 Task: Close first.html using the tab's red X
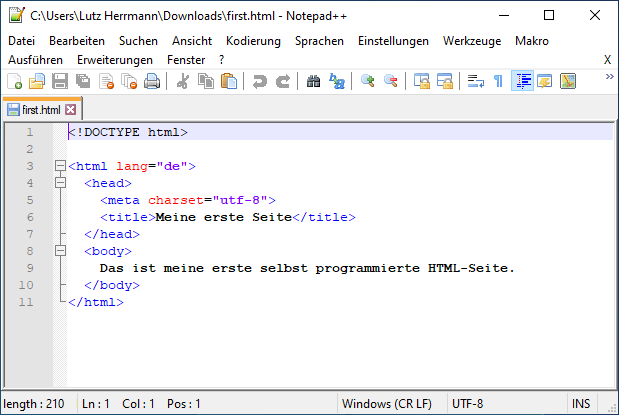[x=71, y=109]
